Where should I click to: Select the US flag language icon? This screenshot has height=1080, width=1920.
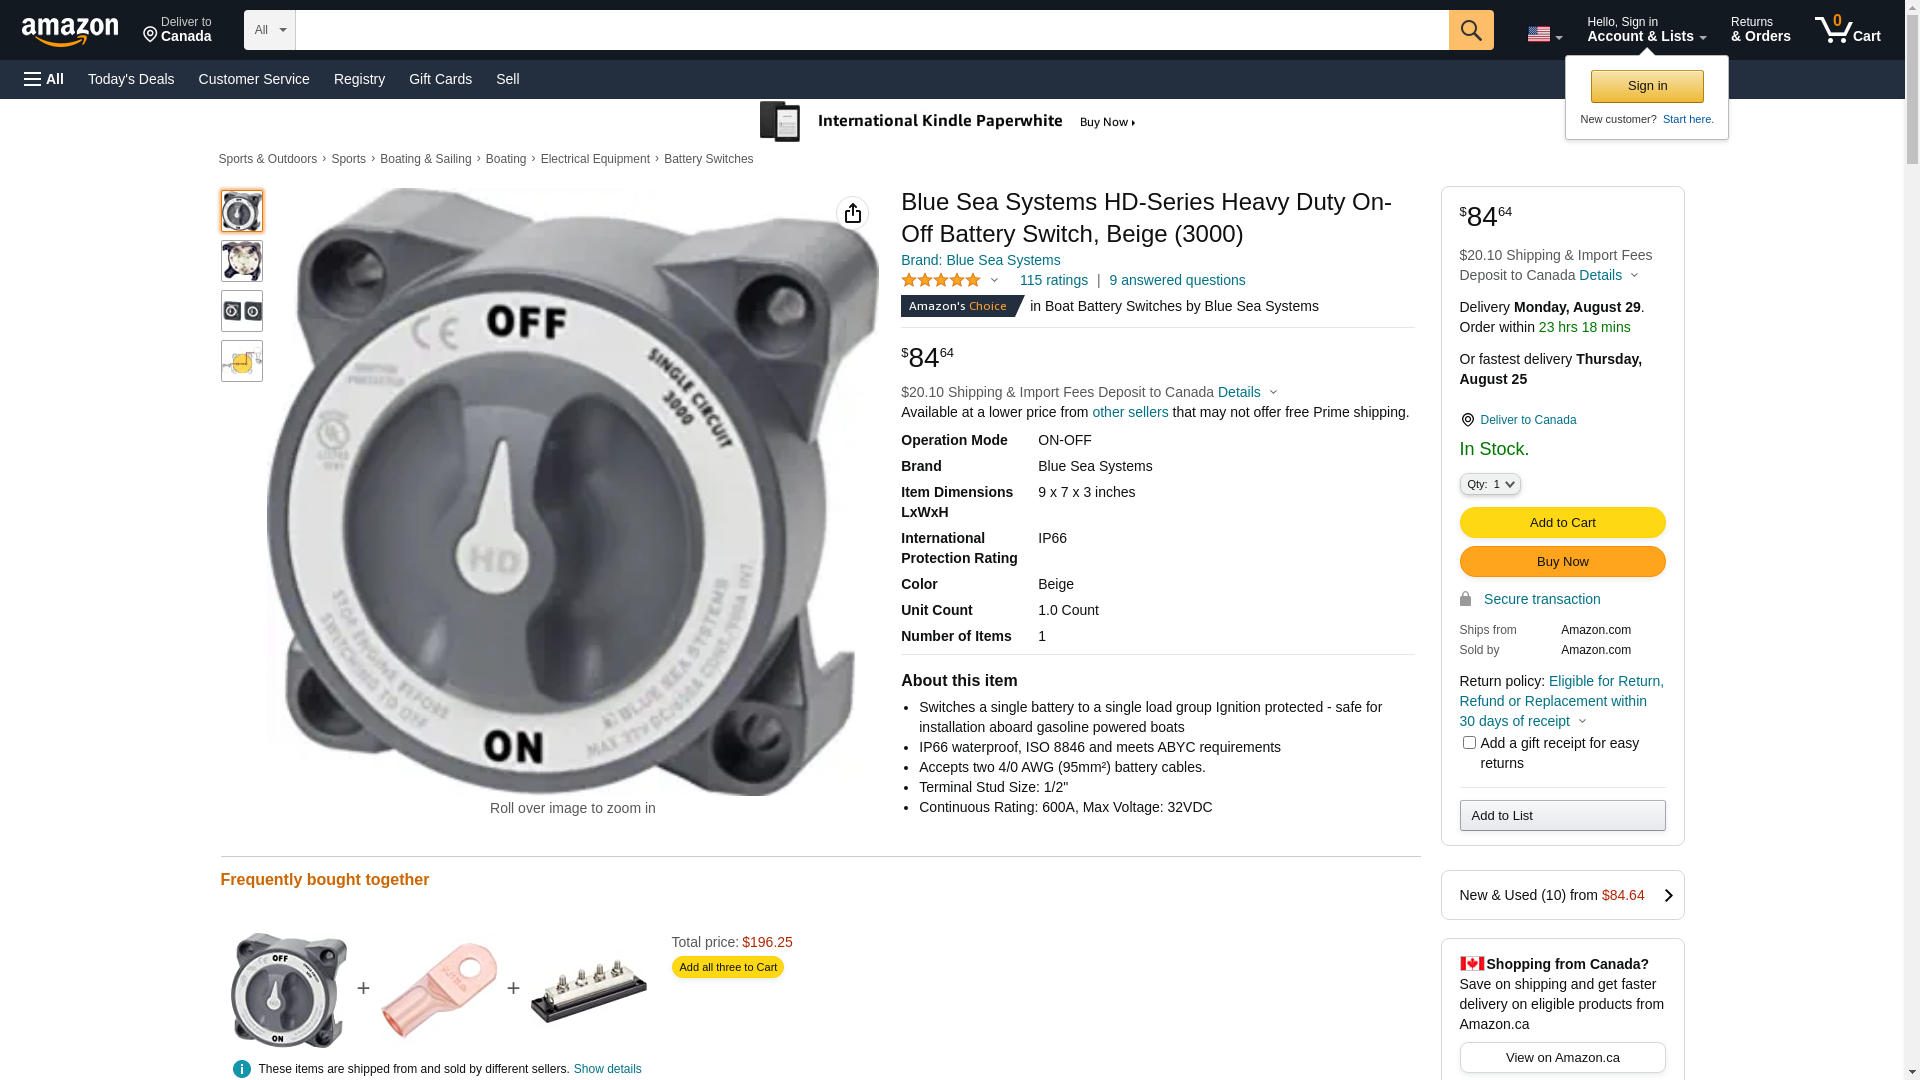(1544, 34)
